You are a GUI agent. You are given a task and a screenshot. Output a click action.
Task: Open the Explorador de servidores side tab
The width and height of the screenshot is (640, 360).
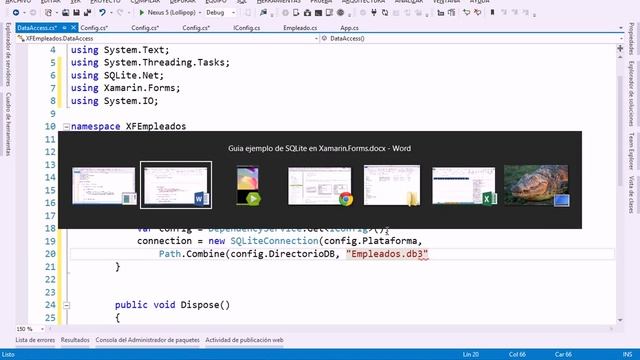click(8, 54)
